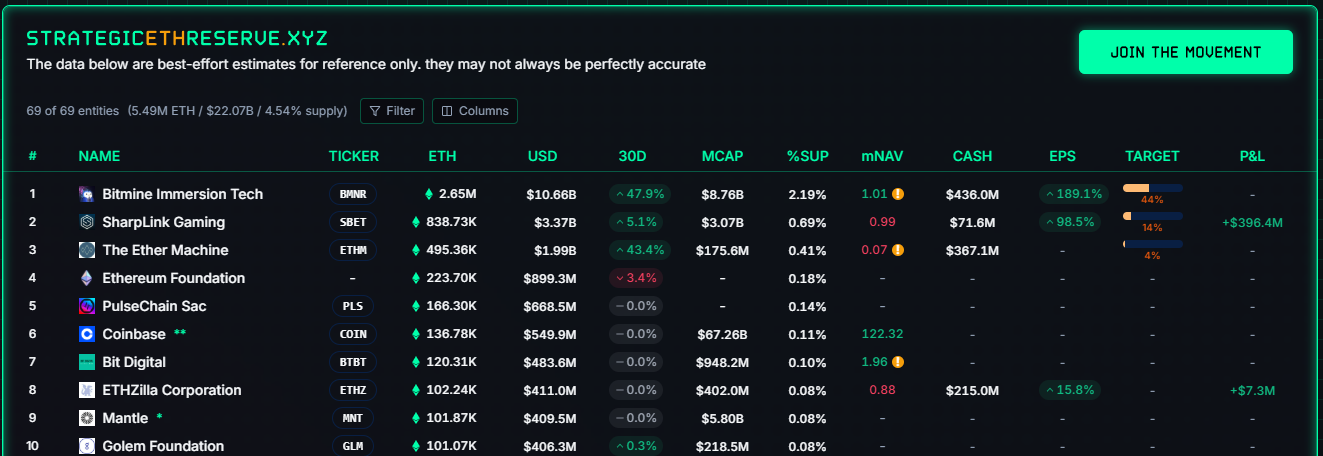Viewport: 1323px width, 456px height.
Task: Click the +$396.4M P&L value
Action: [1252, 222]
